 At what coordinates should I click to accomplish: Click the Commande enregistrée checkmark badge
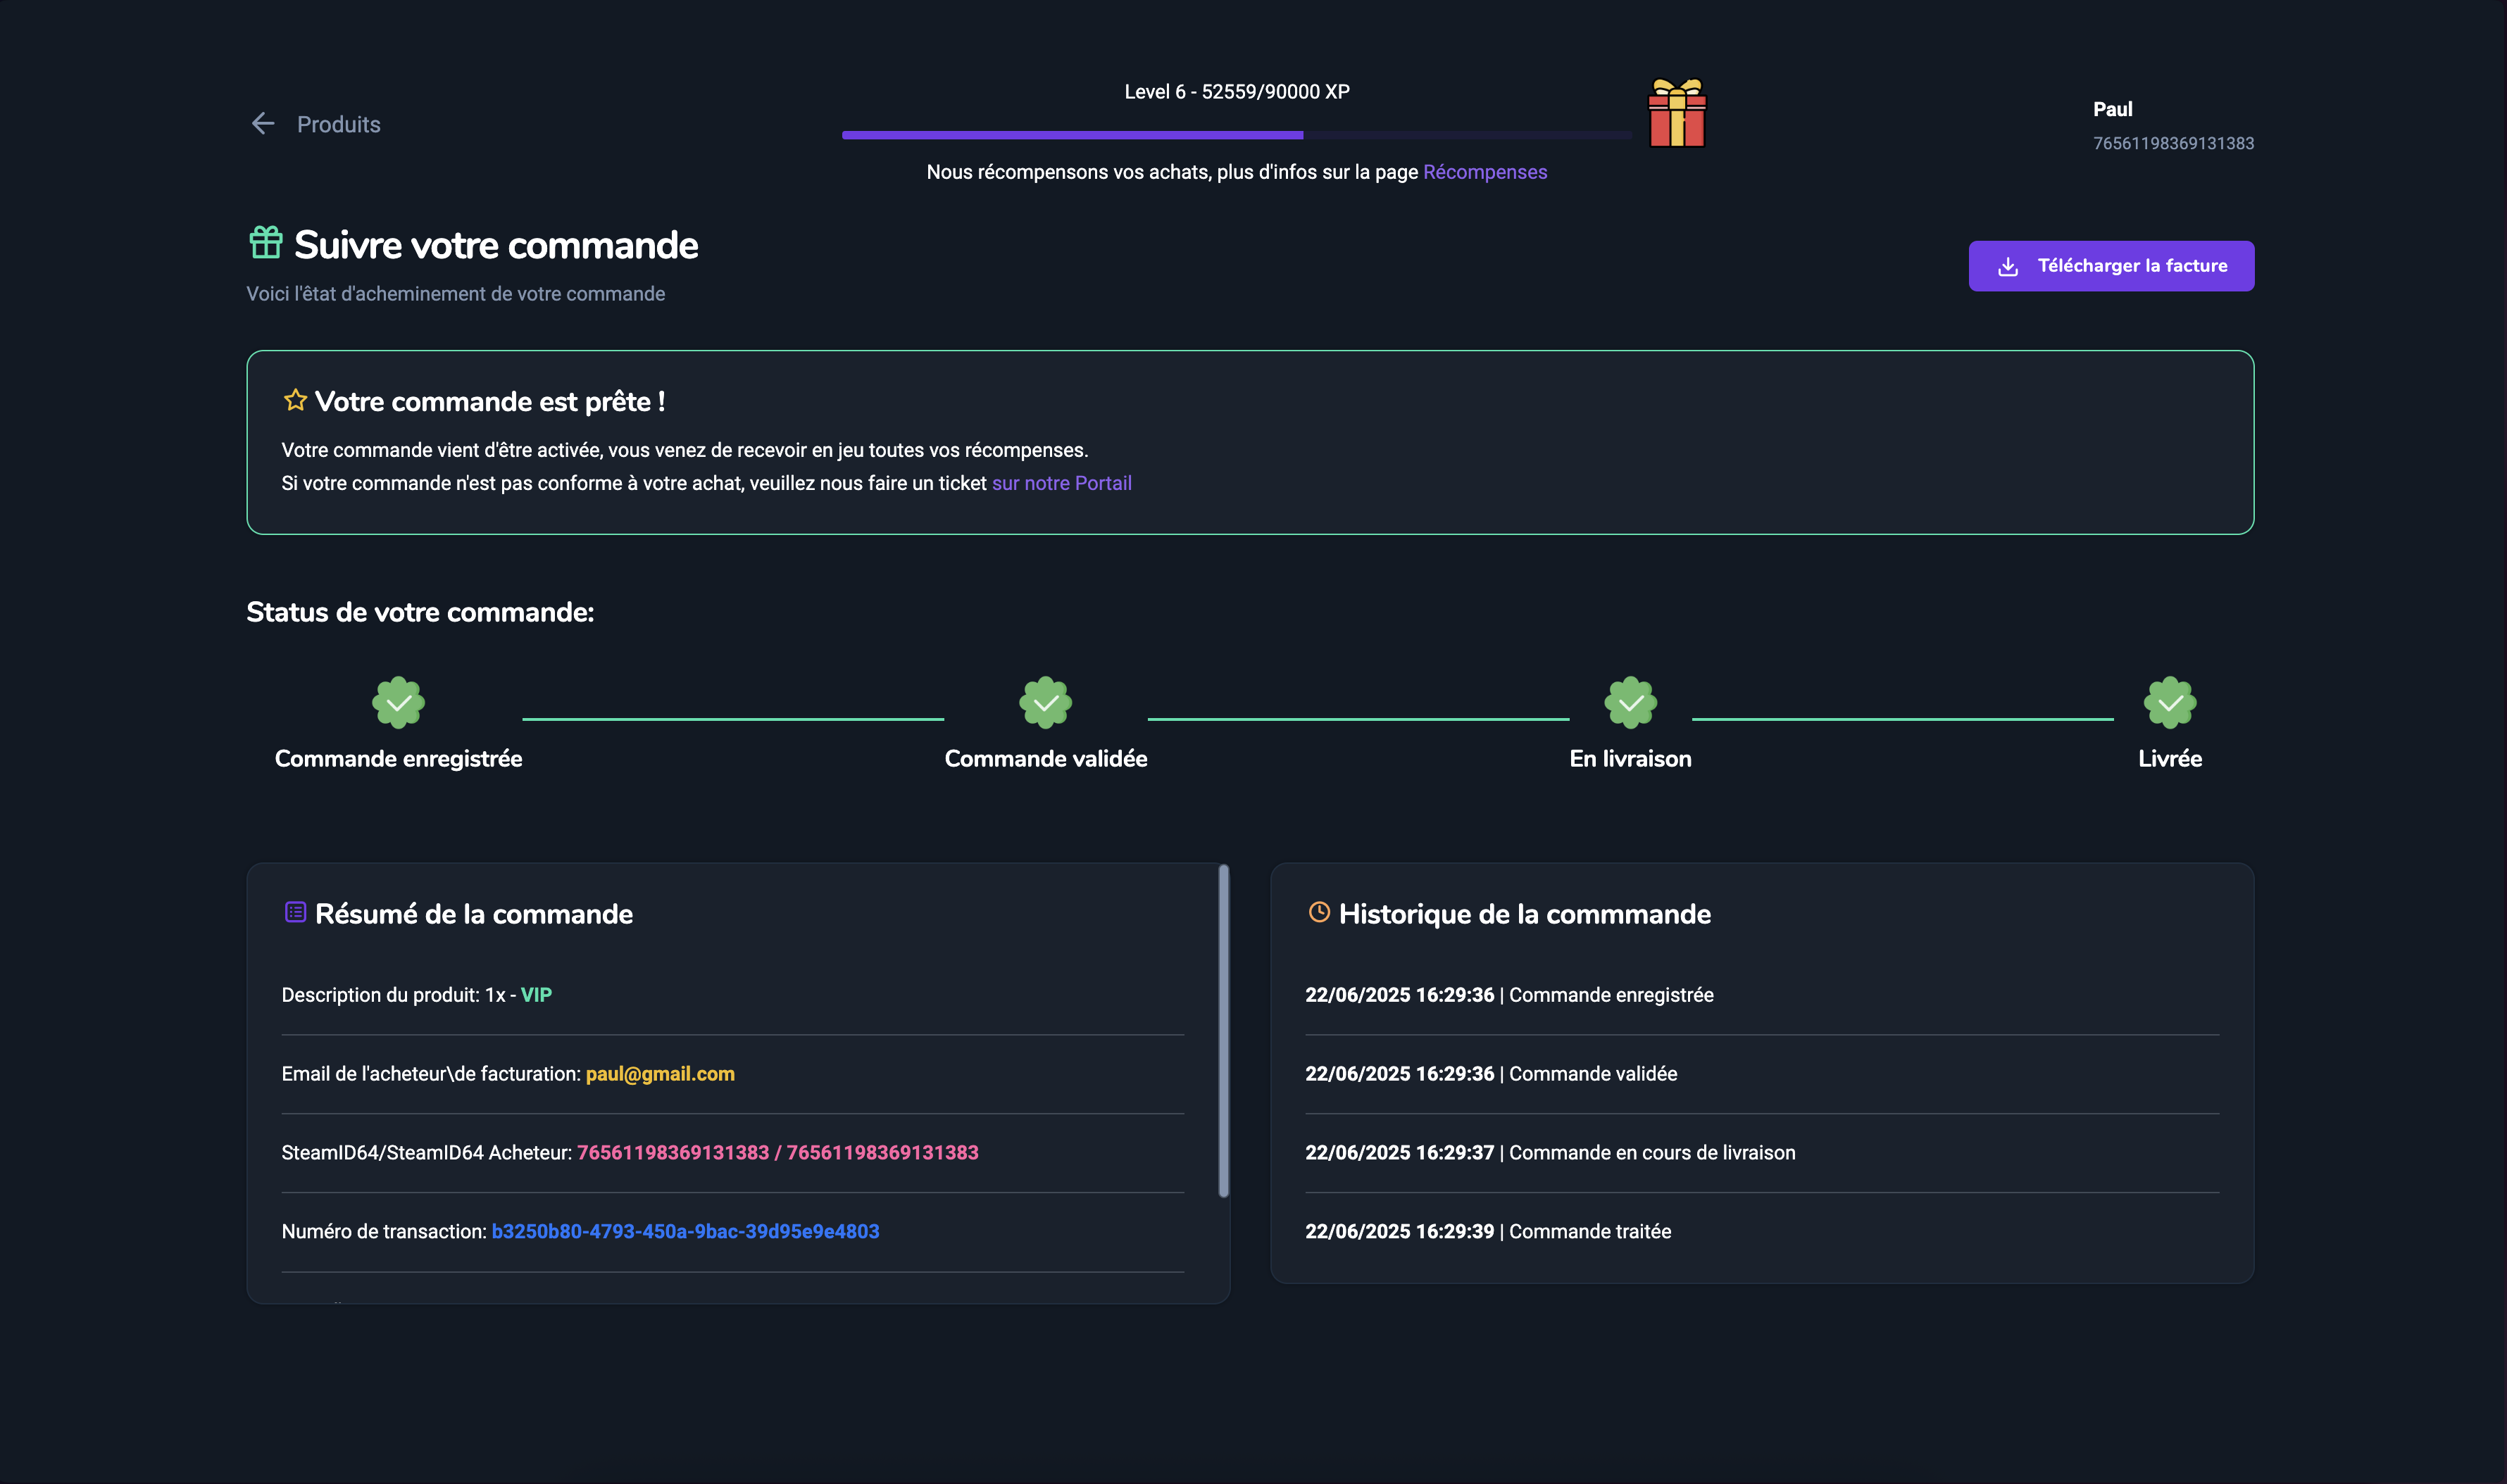(x=398, y=703)
